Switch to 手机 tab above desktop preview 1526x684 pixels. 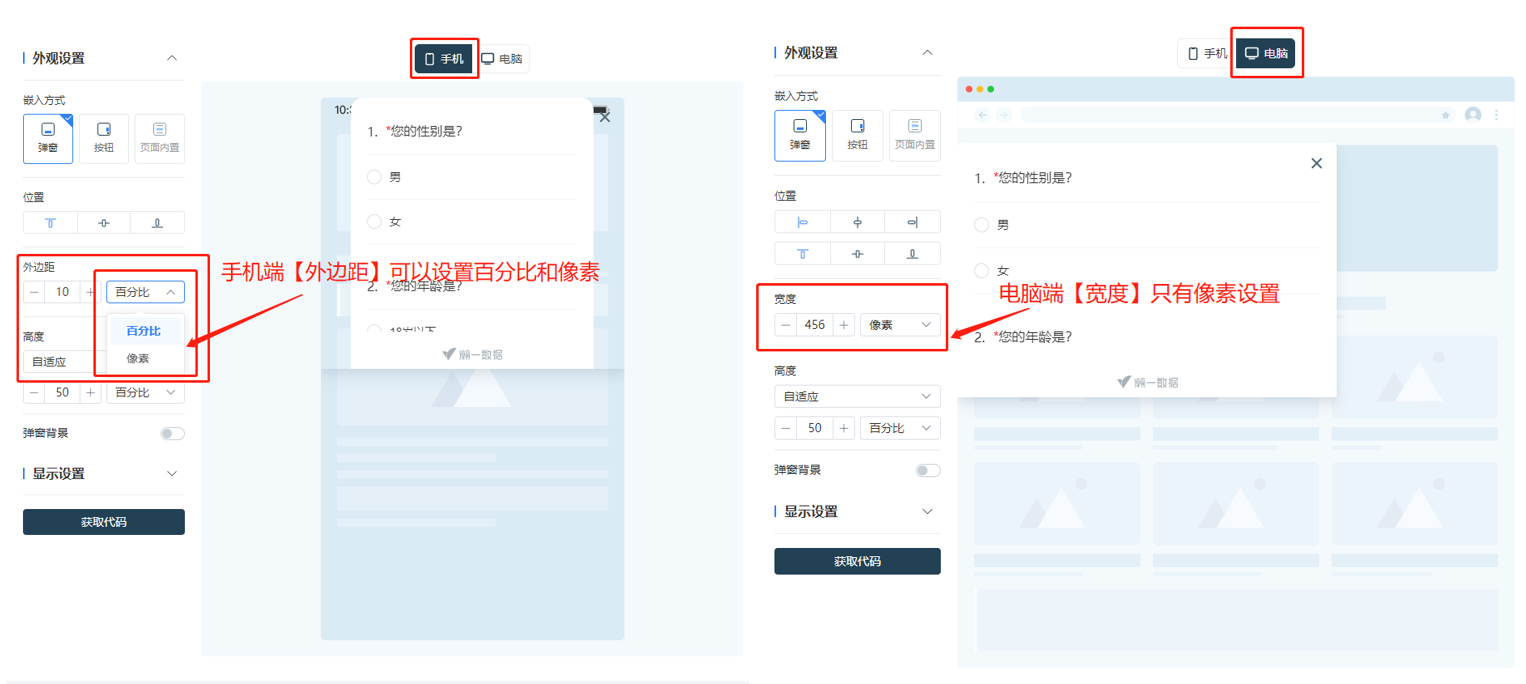pyautogui.click(x=1207, y=54)
